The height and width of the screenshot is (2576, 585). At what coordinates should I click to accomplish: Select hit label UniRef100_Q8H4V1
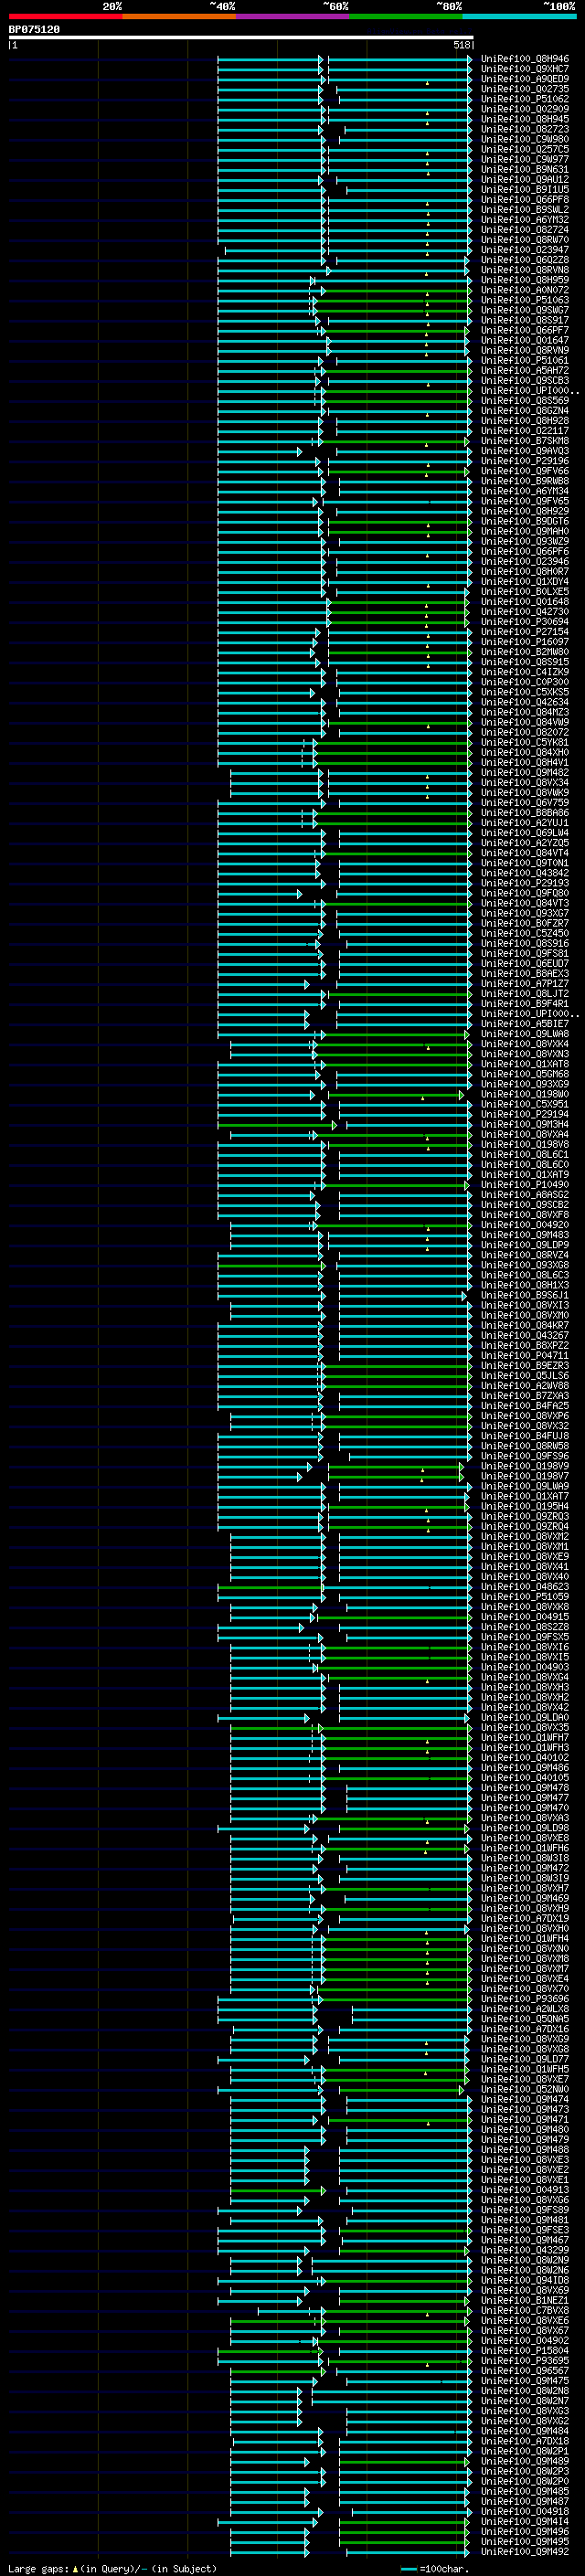[x=525, y=762]
